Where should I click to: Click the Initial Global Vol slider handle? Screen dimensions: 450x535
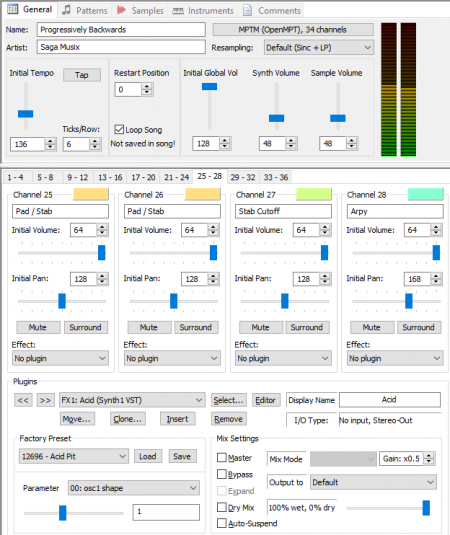coord(209,87)
